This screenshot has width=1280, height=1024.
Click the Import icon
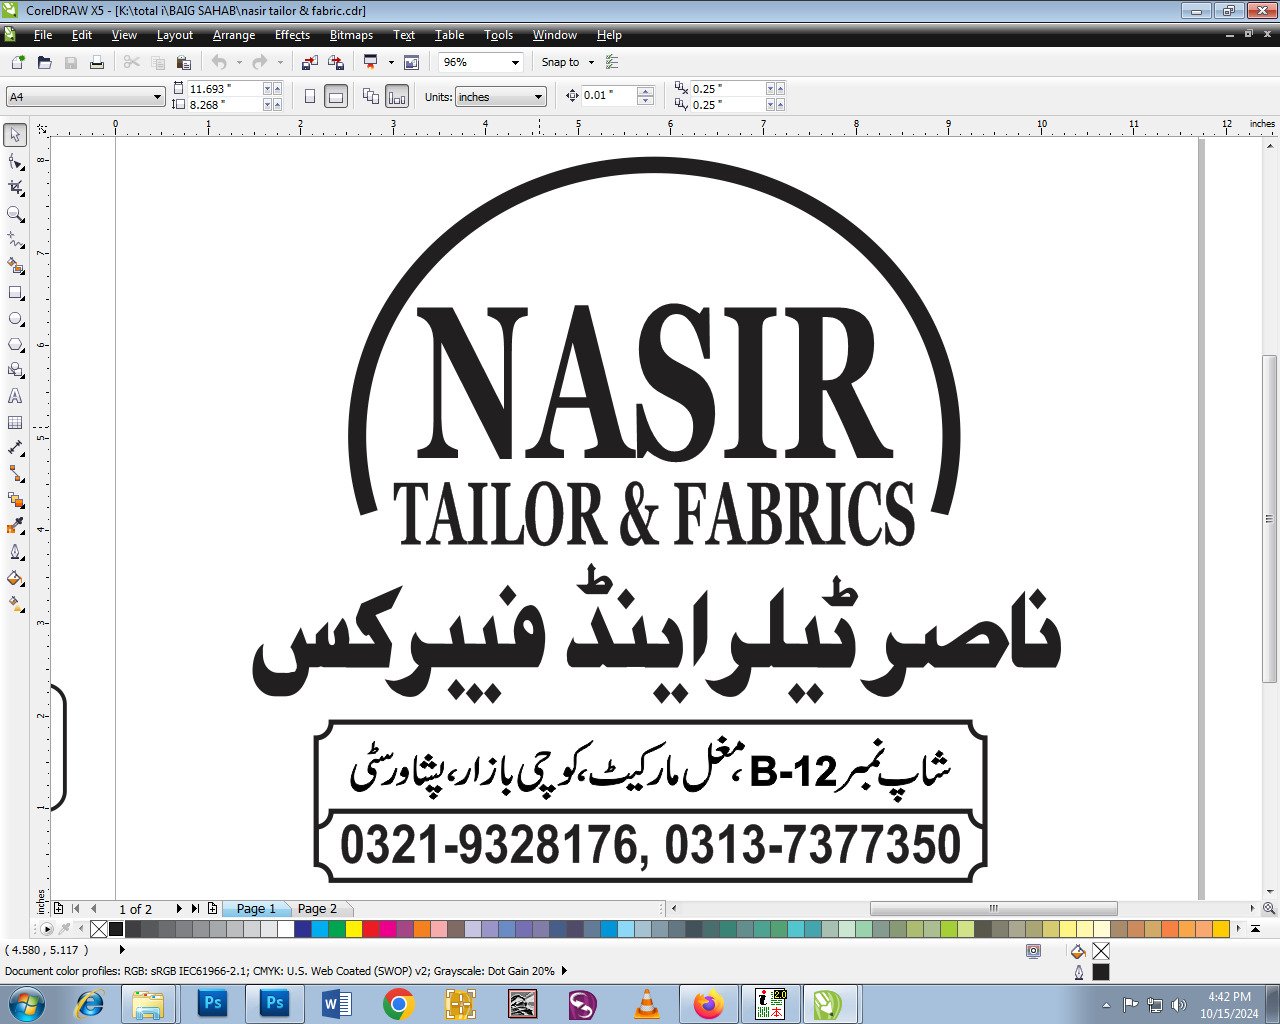(x=310, y=62)
